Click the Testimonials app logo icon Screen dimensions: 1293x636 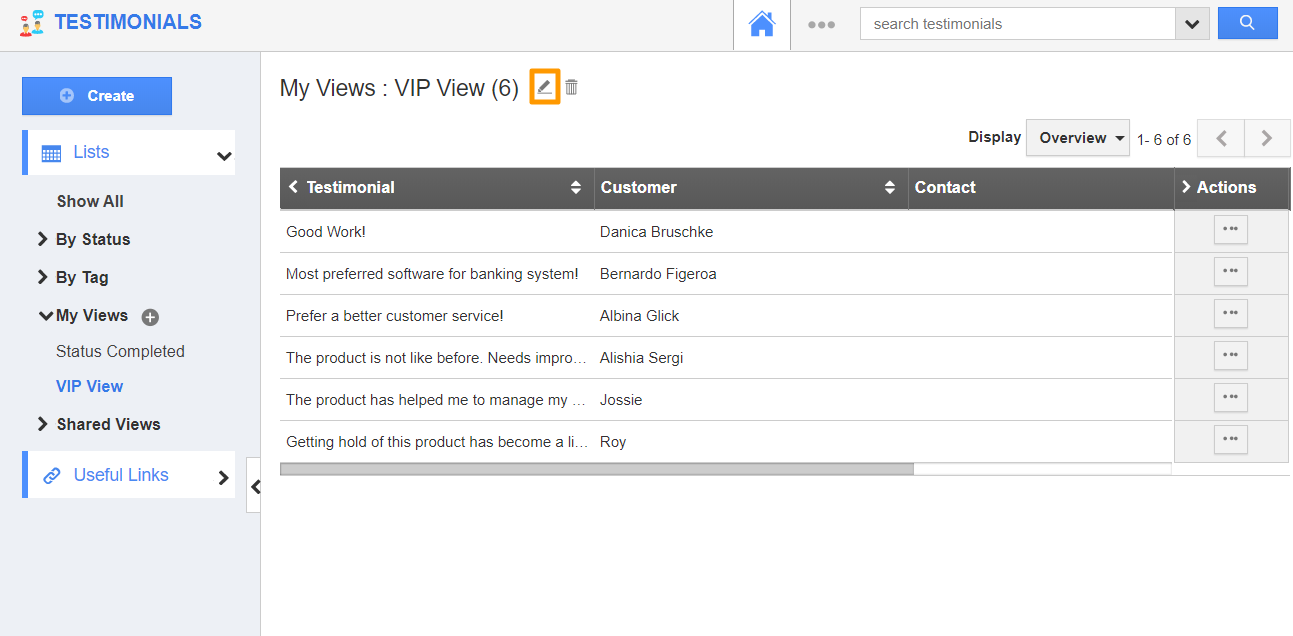click(32, 23)
